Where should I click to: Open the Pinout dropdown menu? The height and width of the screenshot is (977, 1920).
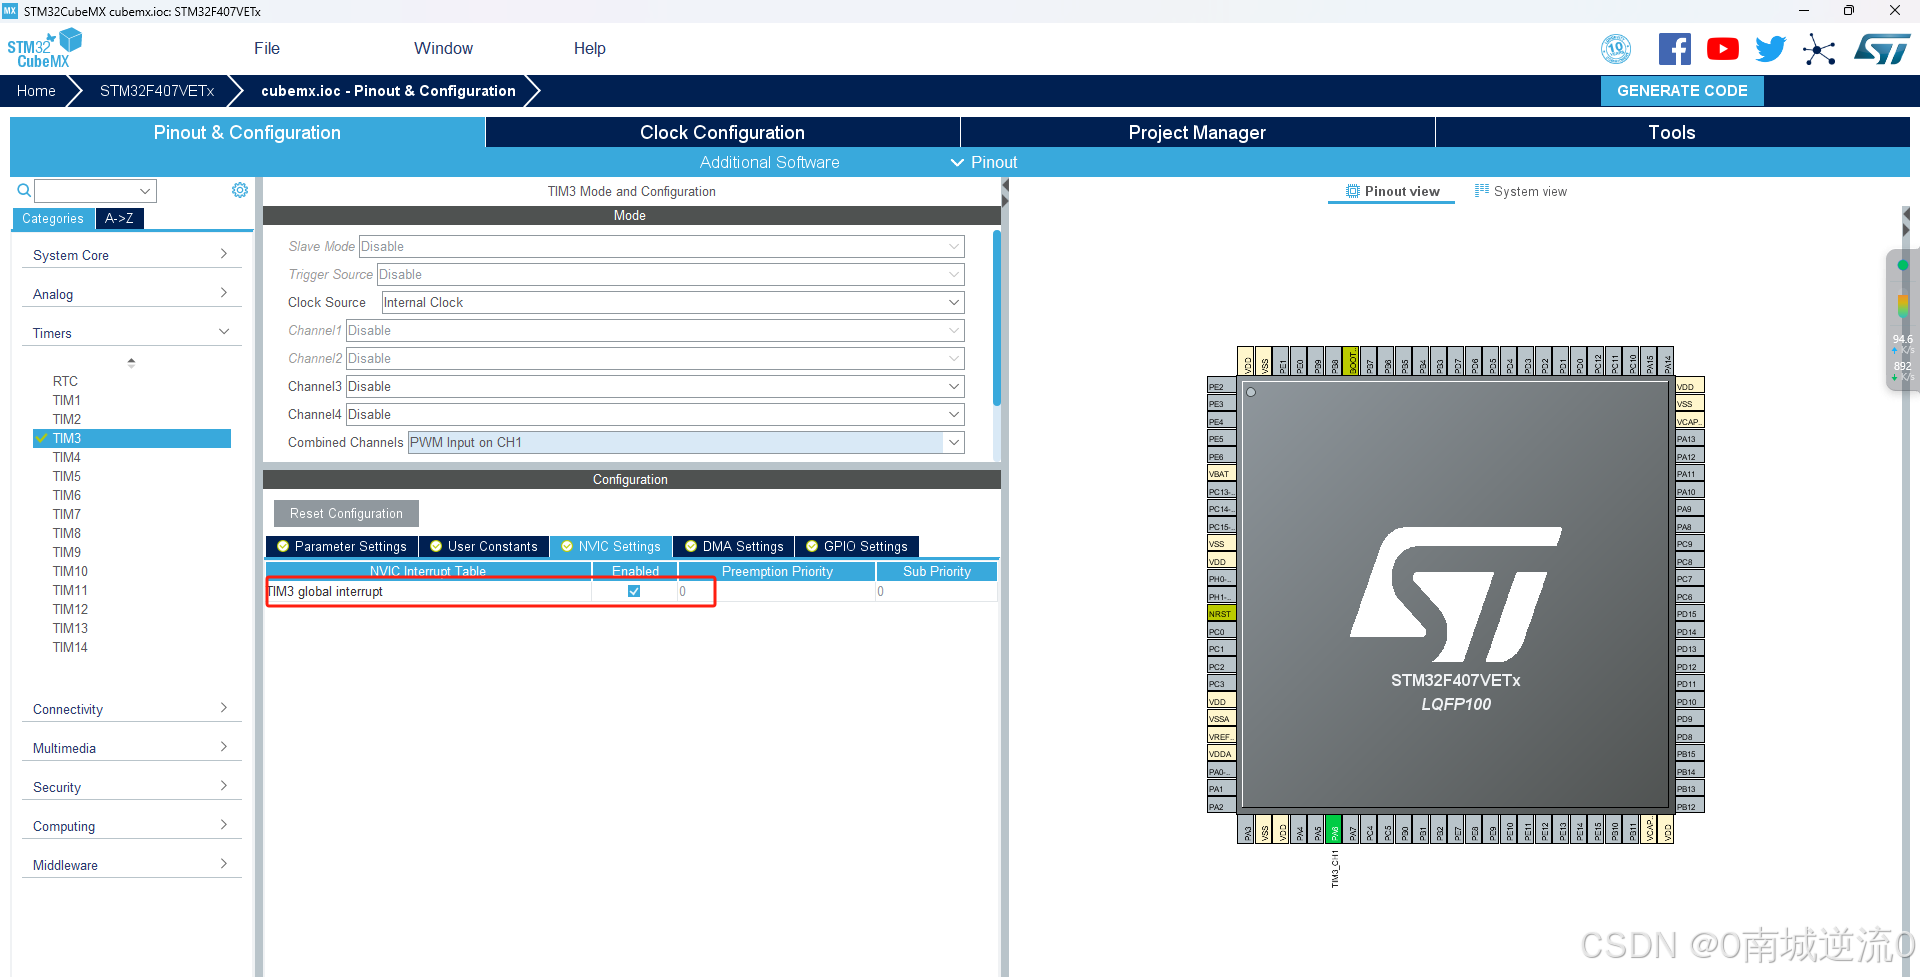point(984,162)
